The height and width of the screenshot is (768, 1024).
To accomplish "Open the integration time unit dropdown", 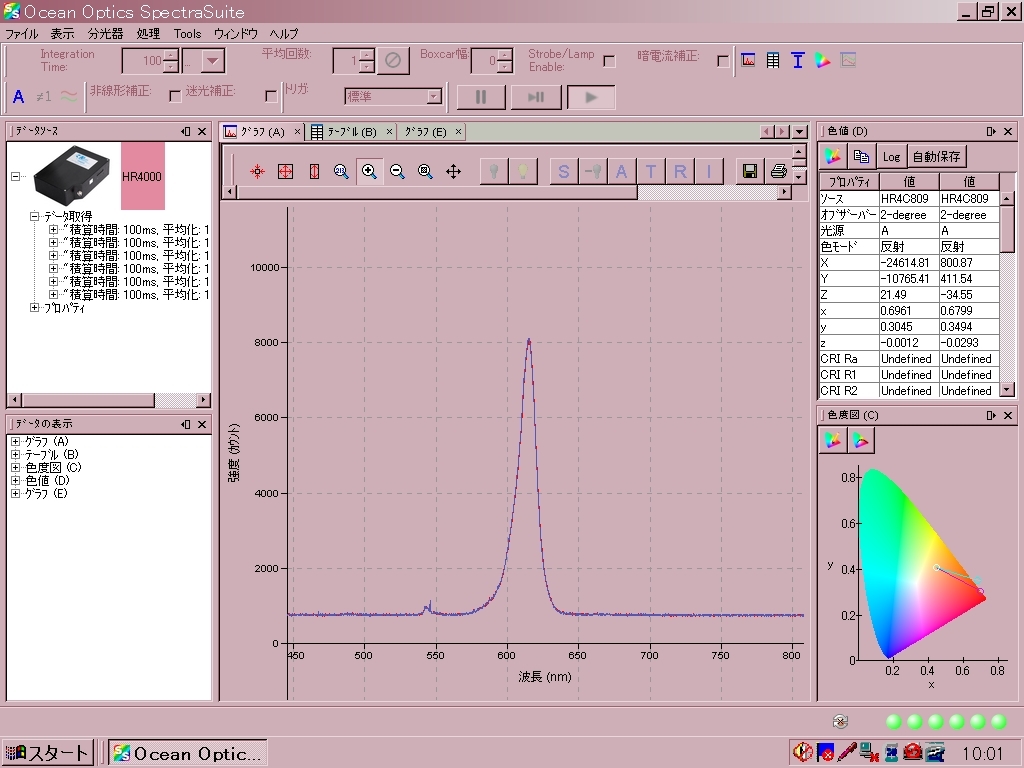I will pos(212,61).
